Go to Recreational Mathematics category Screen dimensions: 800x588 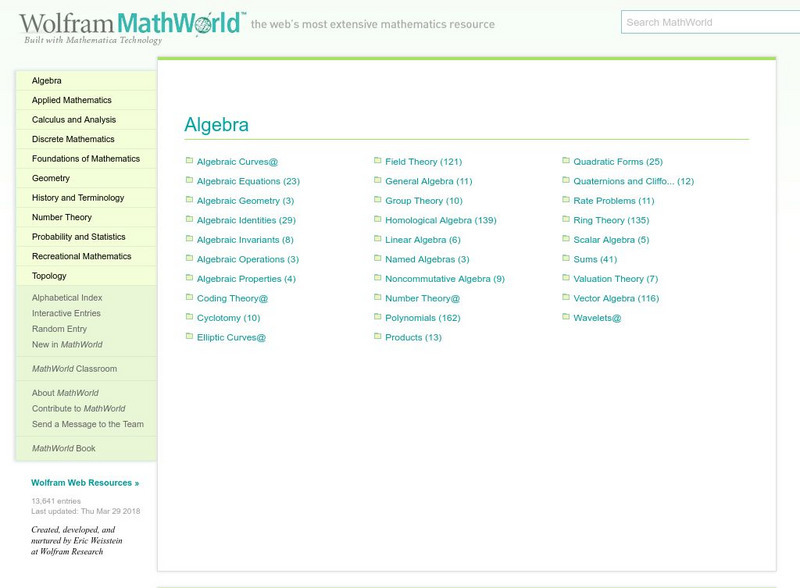[86, 256]
